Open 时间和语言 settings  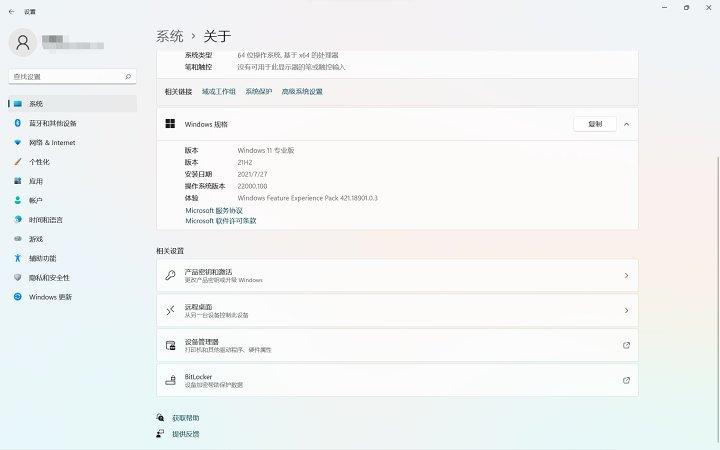(x=73, y=219)
